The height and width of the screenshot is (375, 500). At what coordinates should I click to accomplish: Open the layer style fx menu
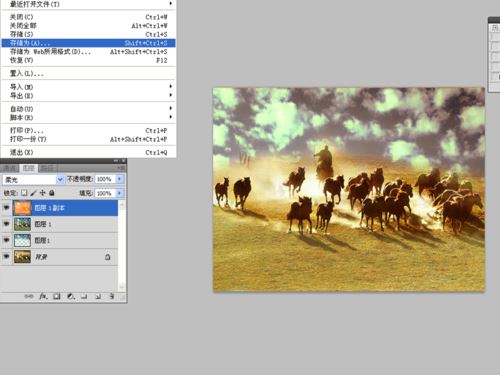(43, 296)
